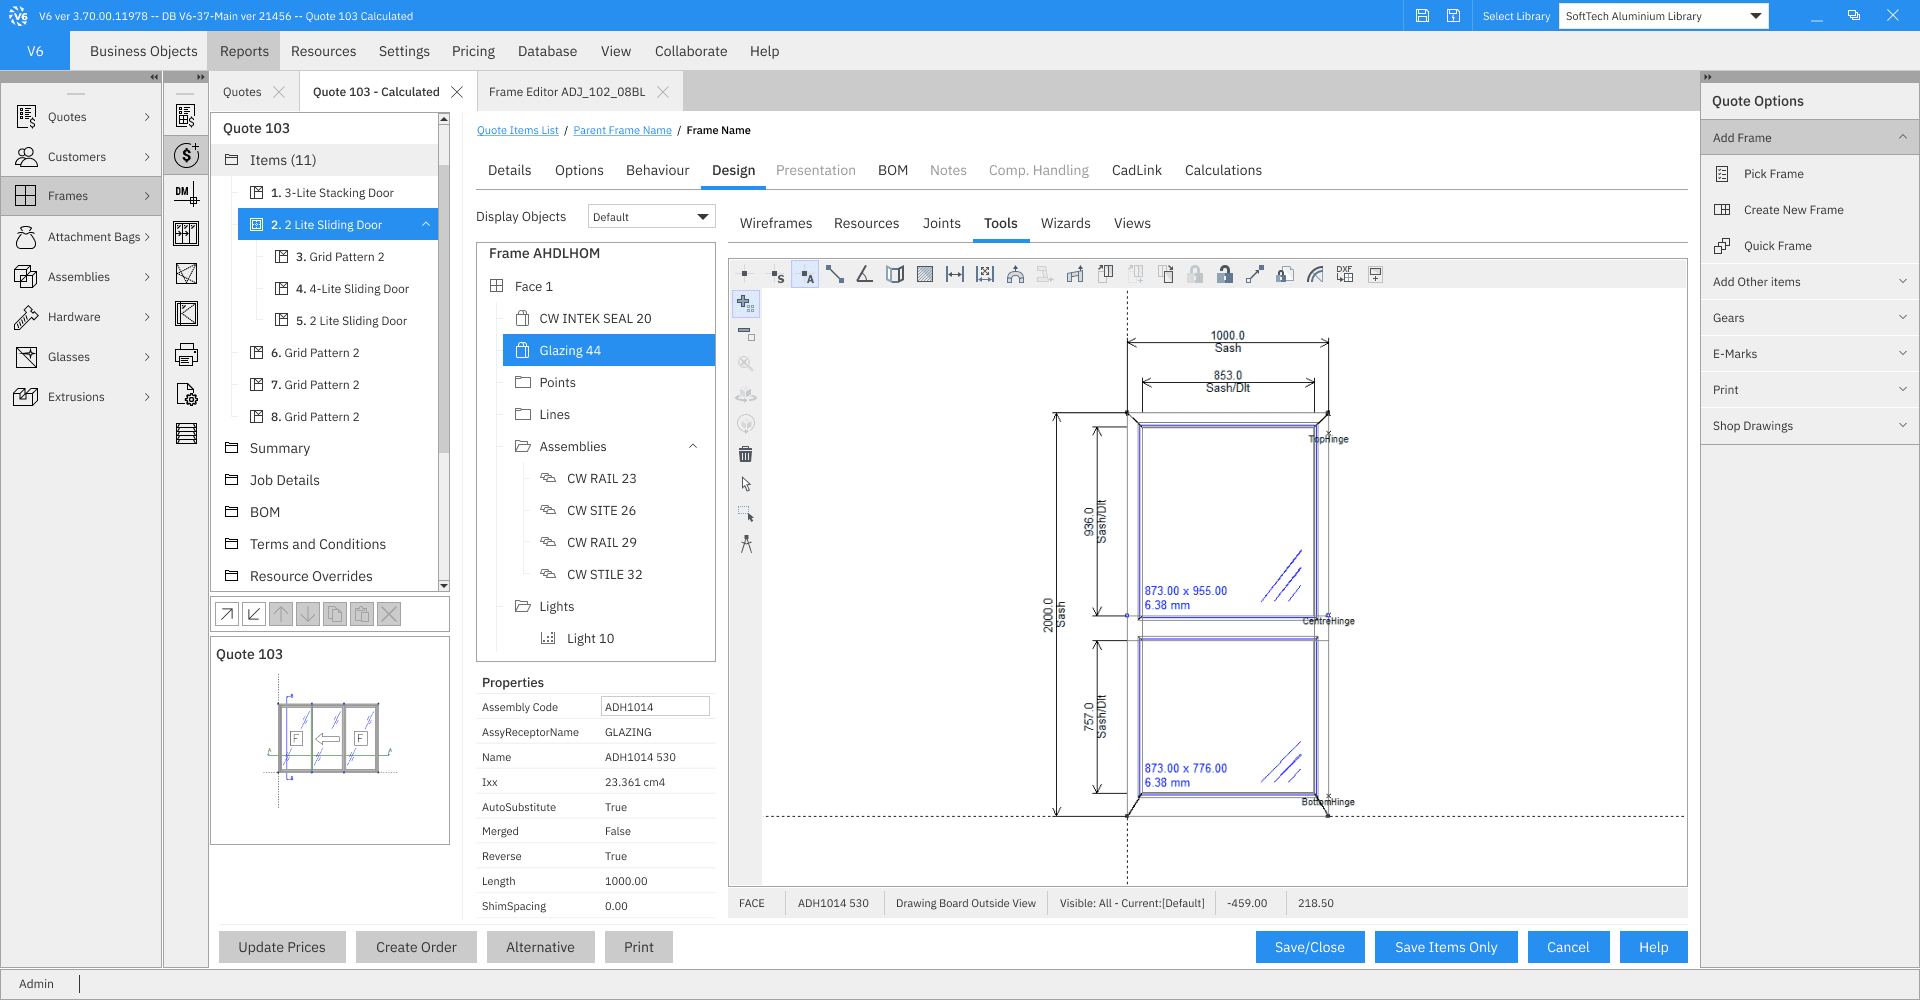Open the Calculations tab
Screen dimensions: 1920x1000
pyautogui.click(x=1223, y=170)
